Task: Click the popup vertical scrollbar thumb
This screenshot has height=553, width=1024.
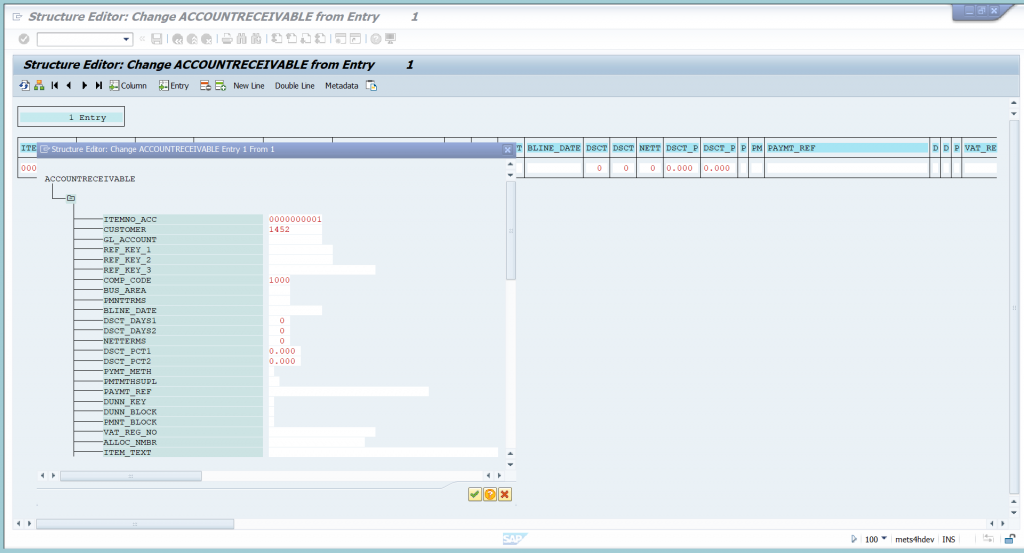Action: click(511, 230)
